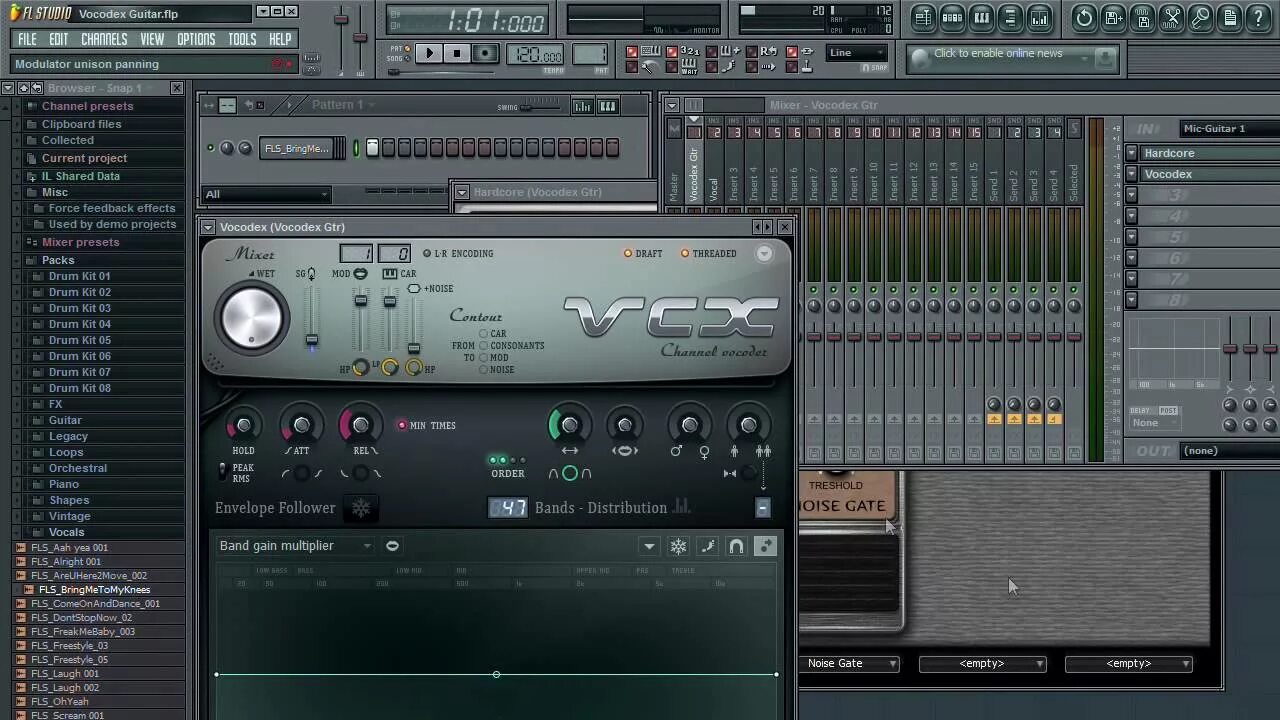Open the HELP menu

[x=280, y=40]
